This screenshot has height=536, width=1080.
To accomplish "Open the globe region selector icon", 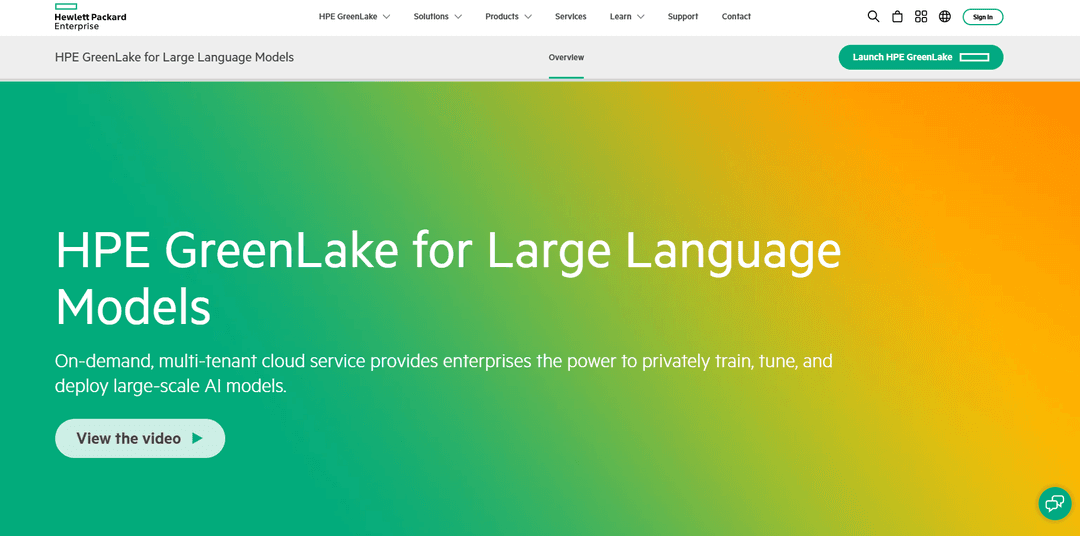I will tap(945, 17).
